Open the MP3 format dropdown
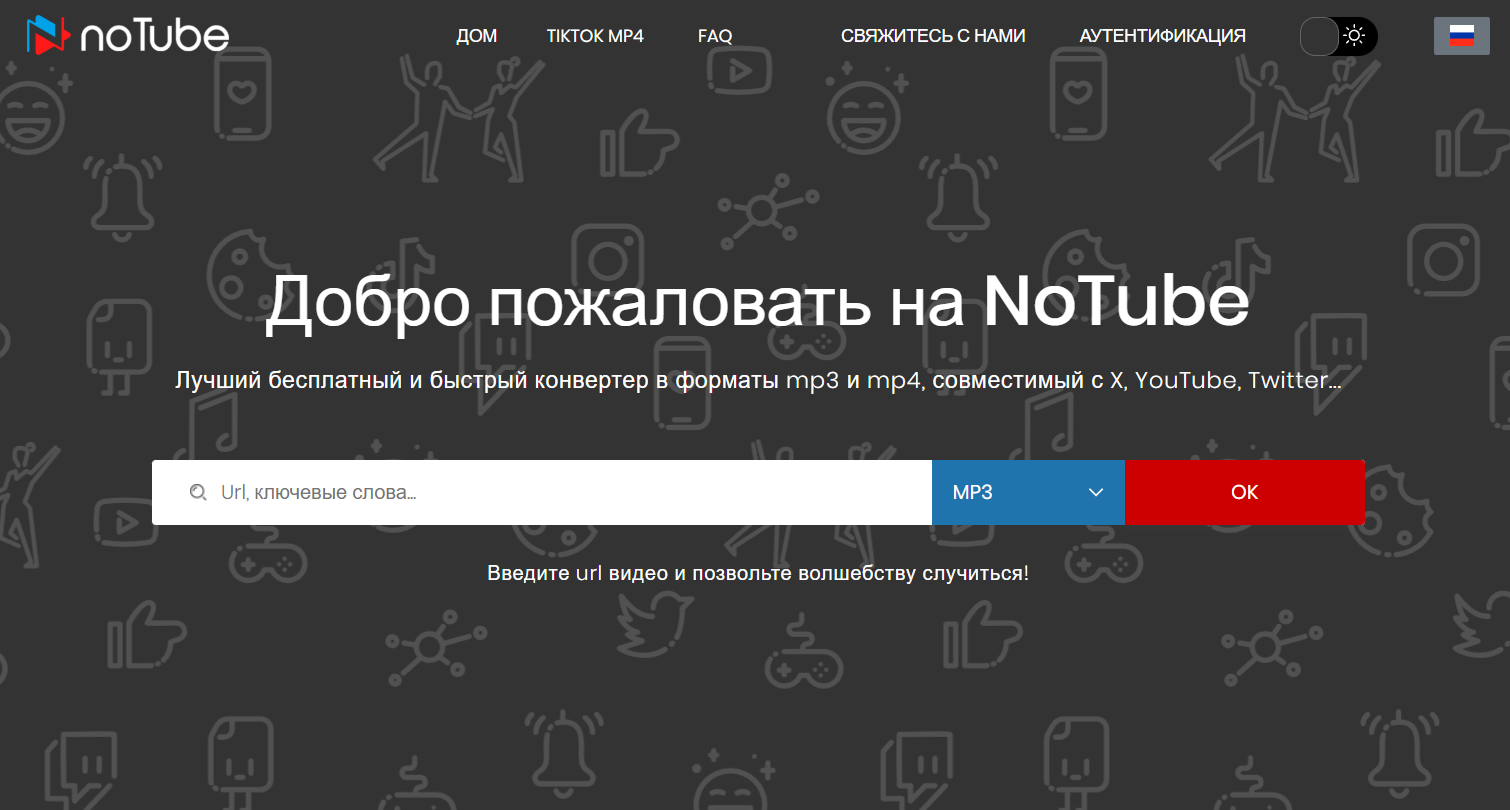Image resolution: width=1510 pixels, height=810 pixels. click(1028, 492)
